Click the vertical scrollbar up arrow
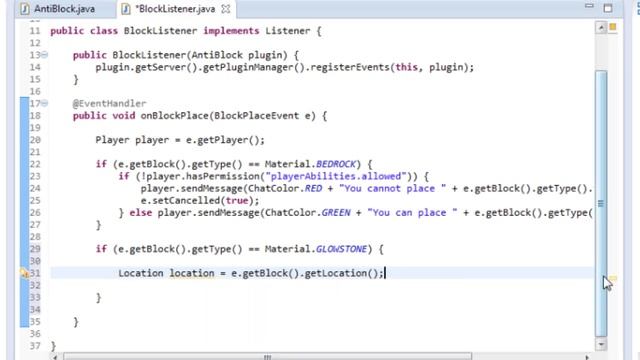This screenshot has width=640, height=360. click(601, 28)
